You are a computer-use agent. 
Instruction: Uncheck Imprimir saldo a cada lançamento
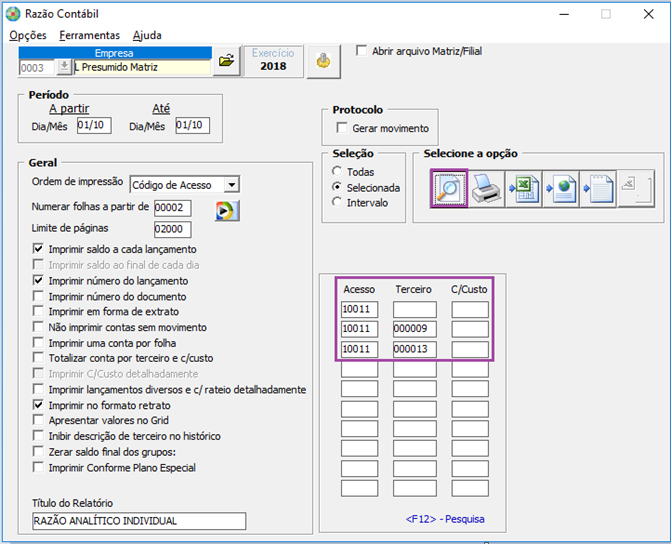[38, 249]
